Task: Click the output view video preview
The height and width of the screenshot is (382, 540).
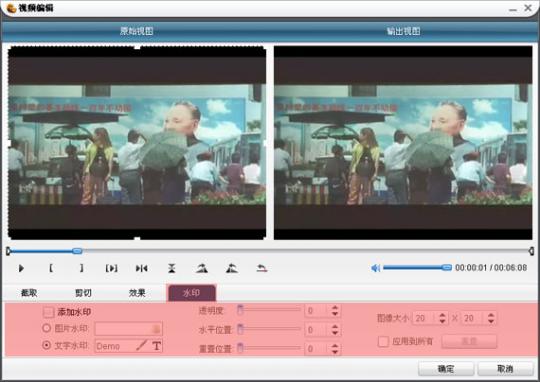Action: (x=403, y=143)
